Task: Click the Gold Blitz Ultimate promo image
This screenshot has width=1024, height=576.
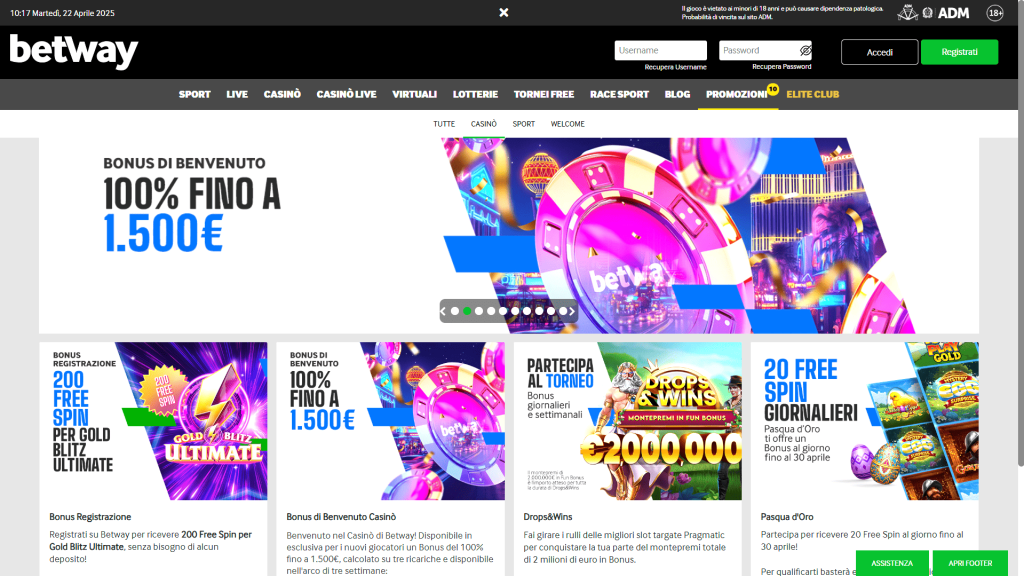Action: 154,420
